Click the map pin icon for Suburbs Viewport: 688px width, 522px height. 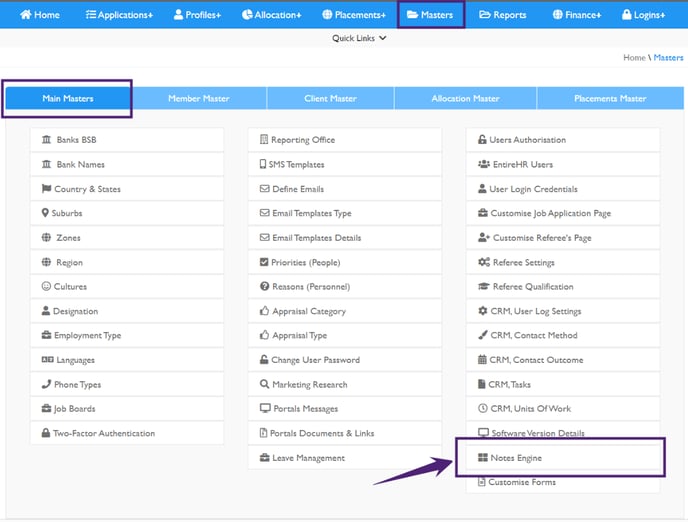click(45, 213)
